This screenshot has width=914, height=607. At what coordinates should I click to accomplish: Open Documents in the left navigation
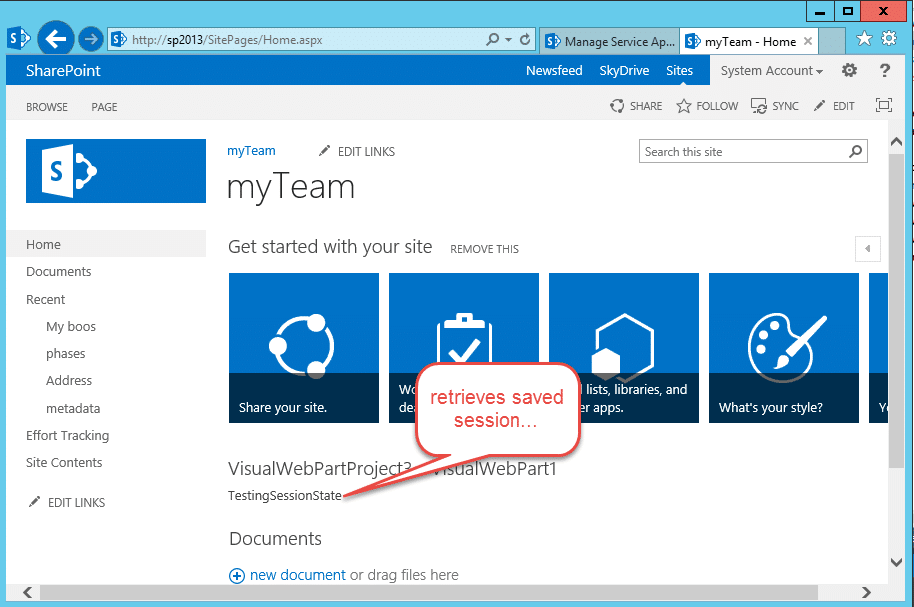coord(58,272)
